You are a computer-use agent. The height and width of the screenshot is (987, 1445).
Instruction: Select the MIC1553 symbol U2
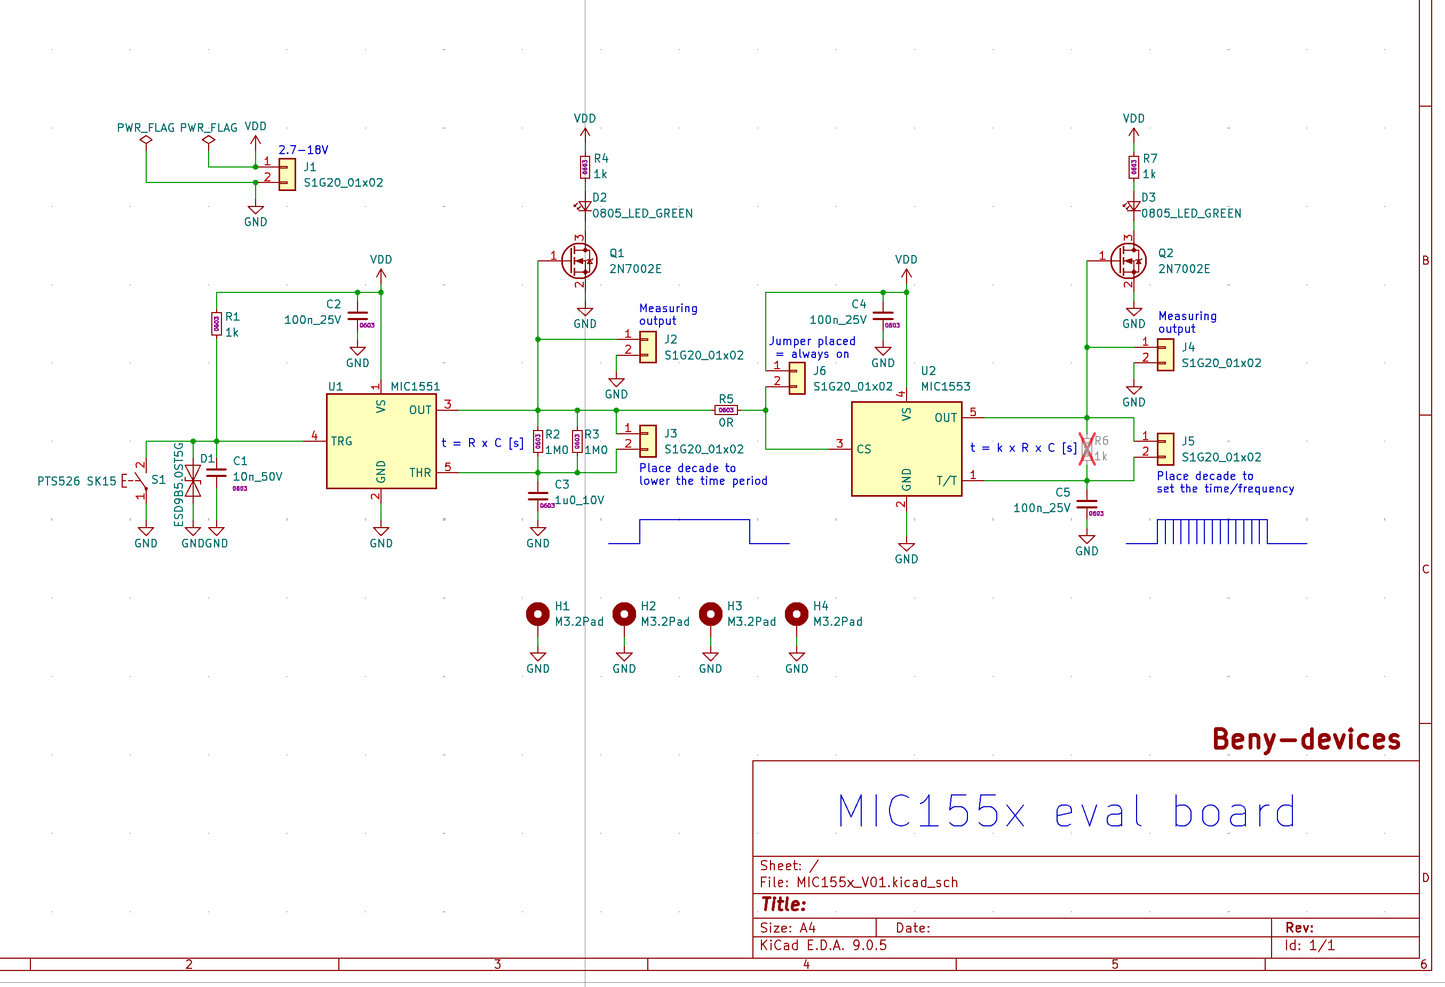[906, 446]
